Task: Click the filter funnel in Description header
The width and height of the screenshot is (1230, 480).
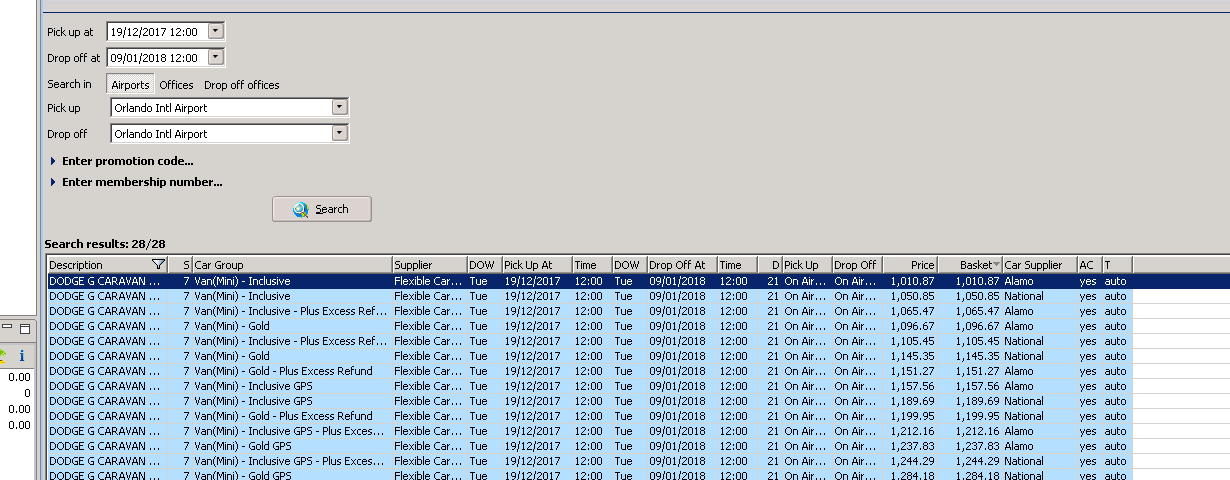Action: point(158,265)
